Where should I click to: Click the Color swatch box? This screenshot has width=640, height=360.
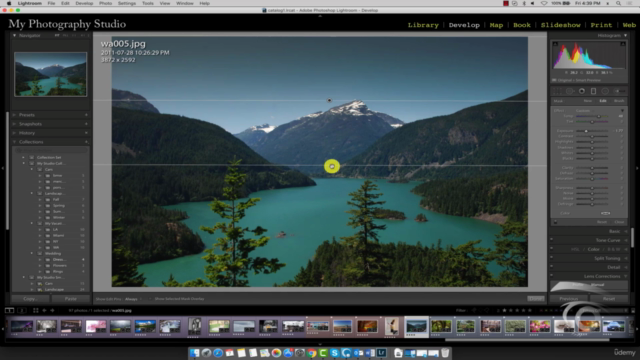[605, 213]
